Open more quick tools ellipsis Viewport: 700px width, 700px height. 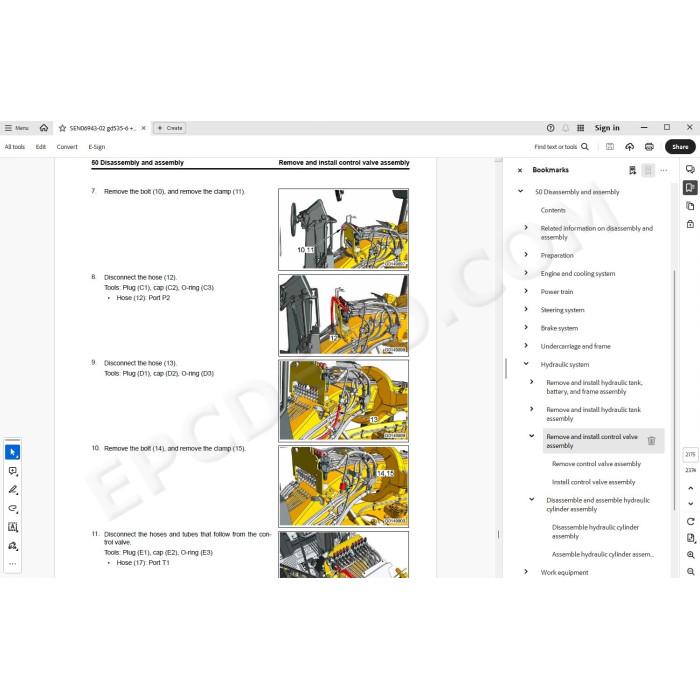12,564
